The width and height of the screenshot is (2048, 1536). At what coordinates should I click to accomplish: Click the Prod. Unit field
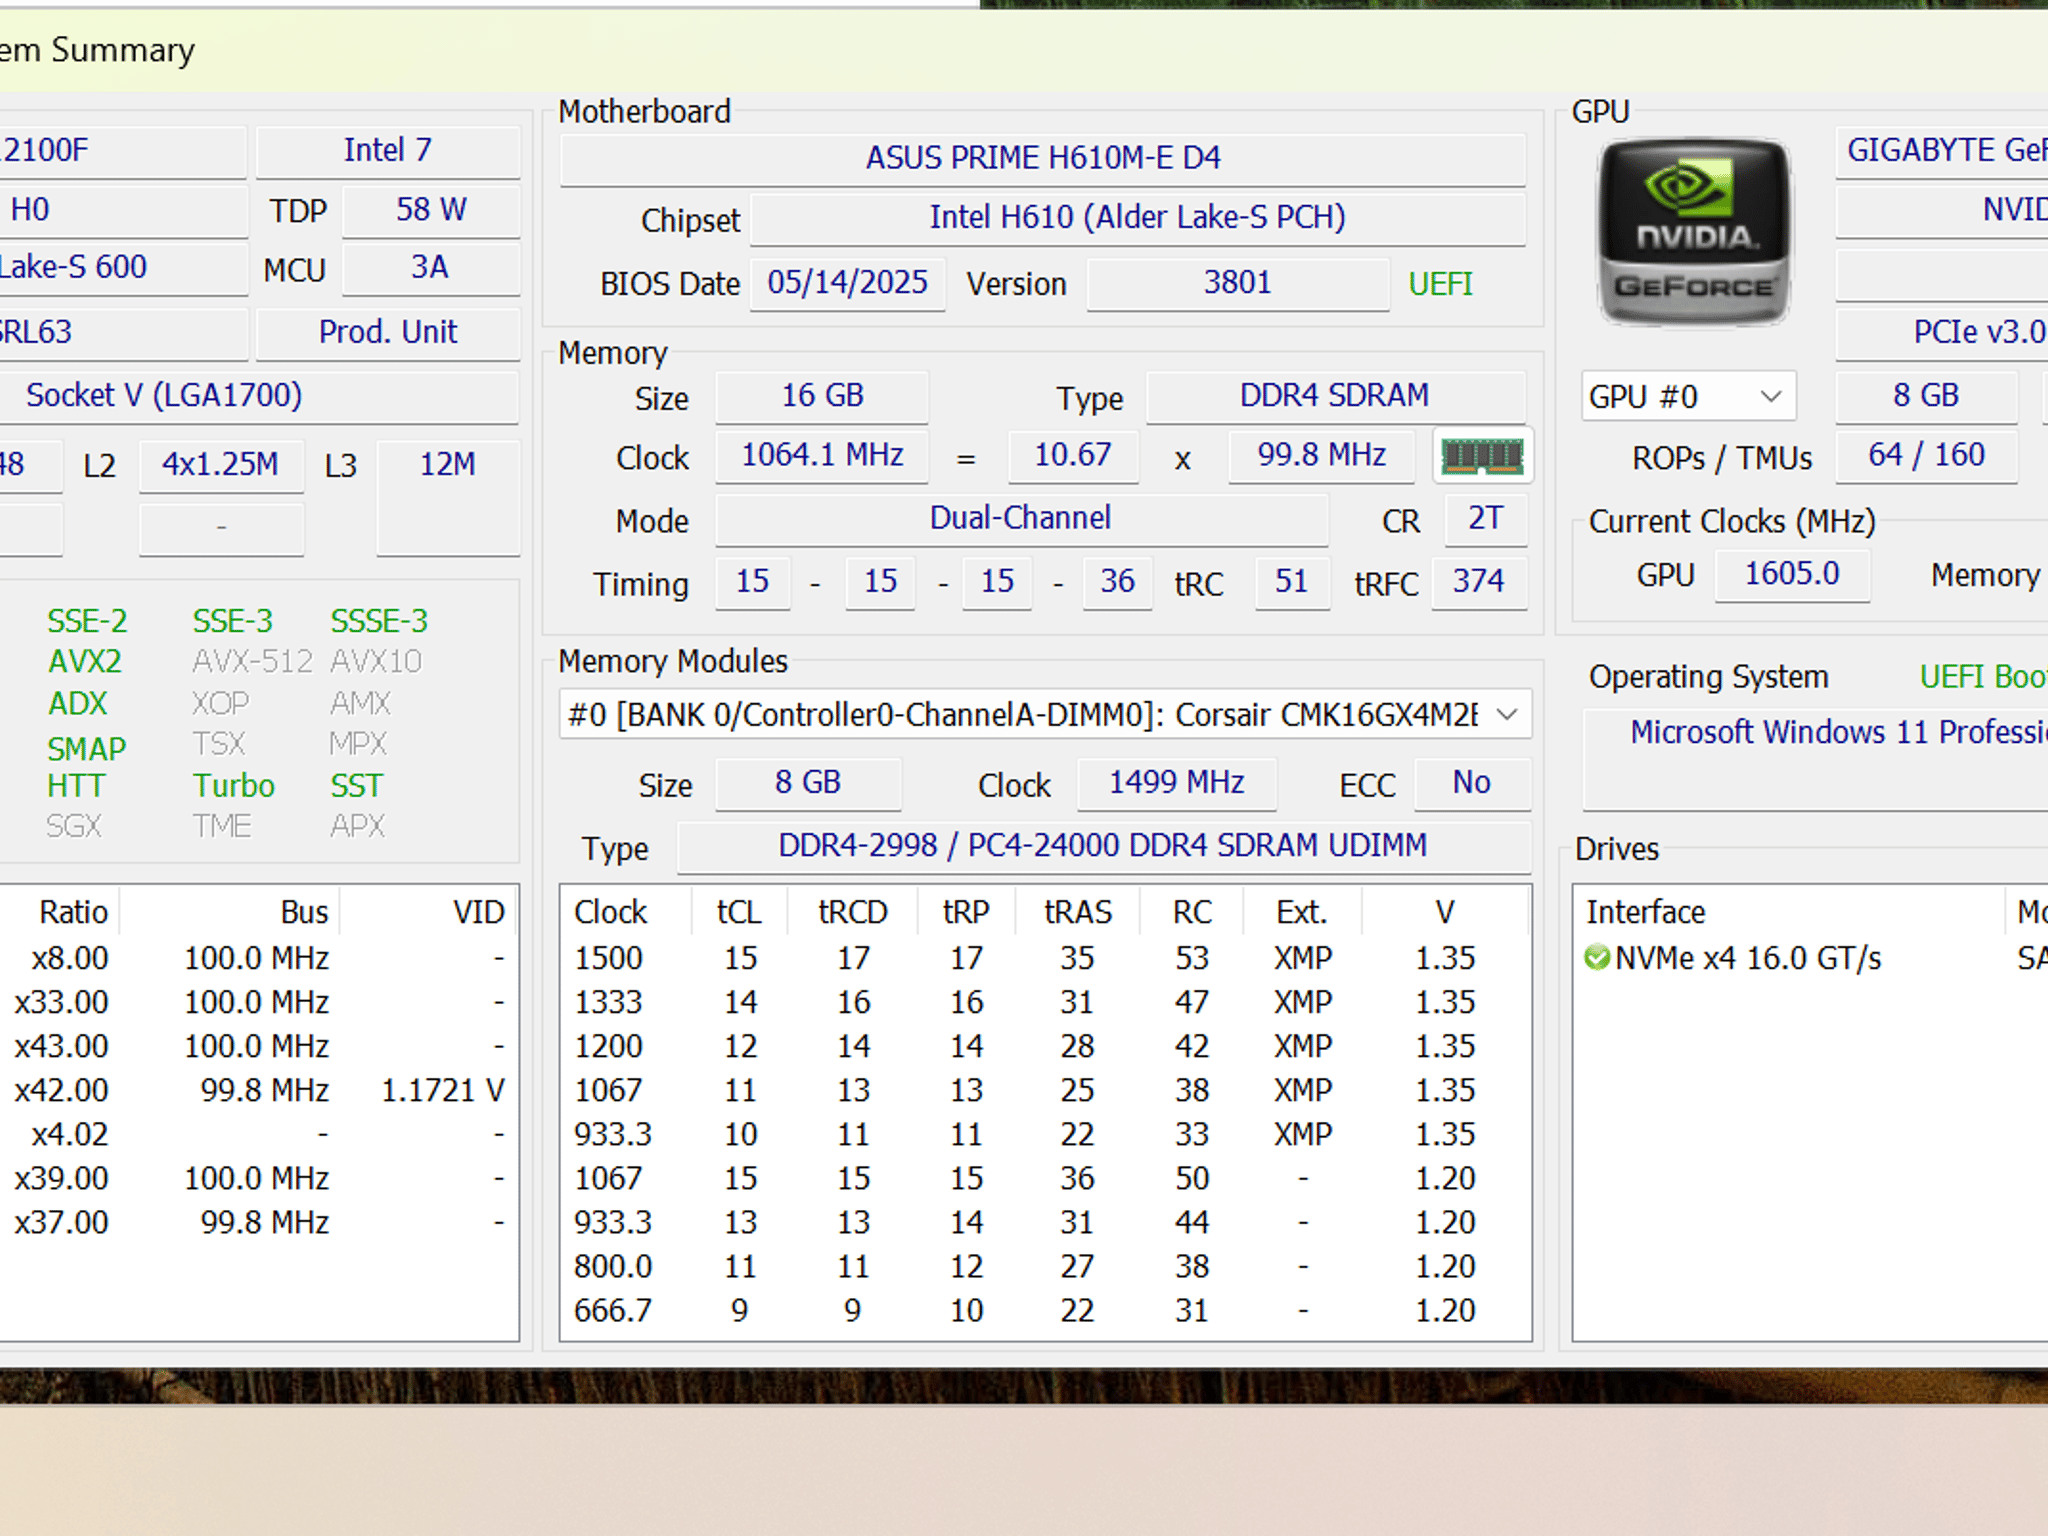click(388, 333)
